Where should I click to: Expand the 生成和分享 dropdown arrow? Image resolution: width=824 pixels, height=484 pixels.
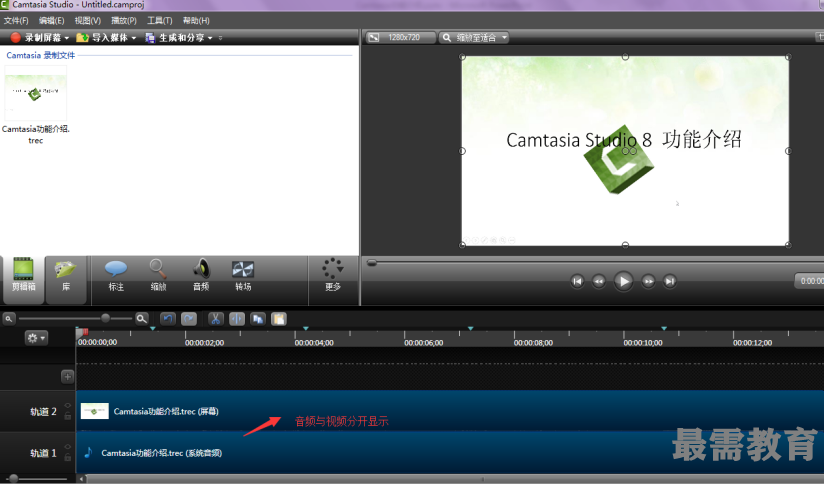pos(210,38)
